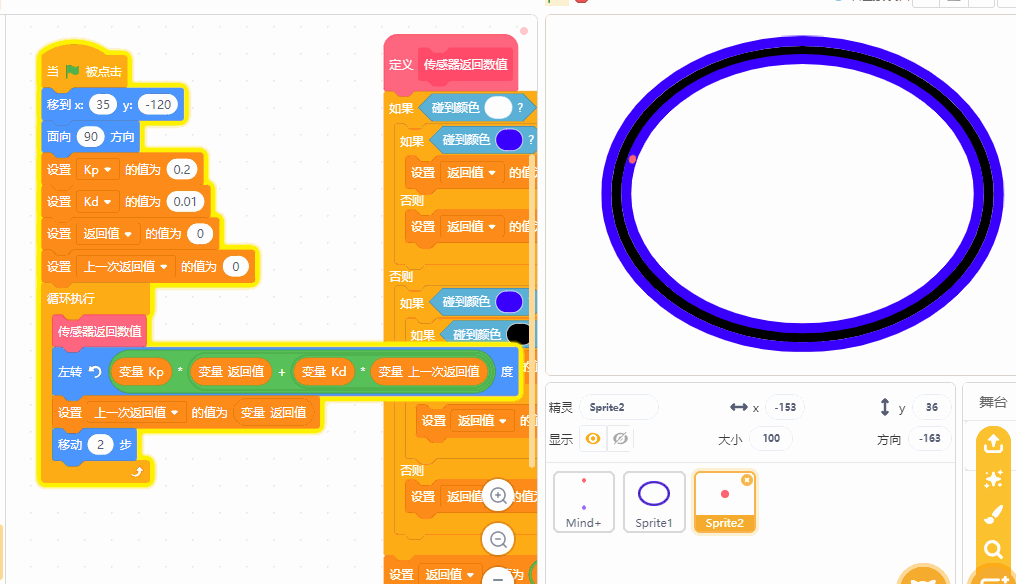This screenshot has height=584, width=1016.
Task: Click the sprite size field 100
Action: click(x=770, y=438)
